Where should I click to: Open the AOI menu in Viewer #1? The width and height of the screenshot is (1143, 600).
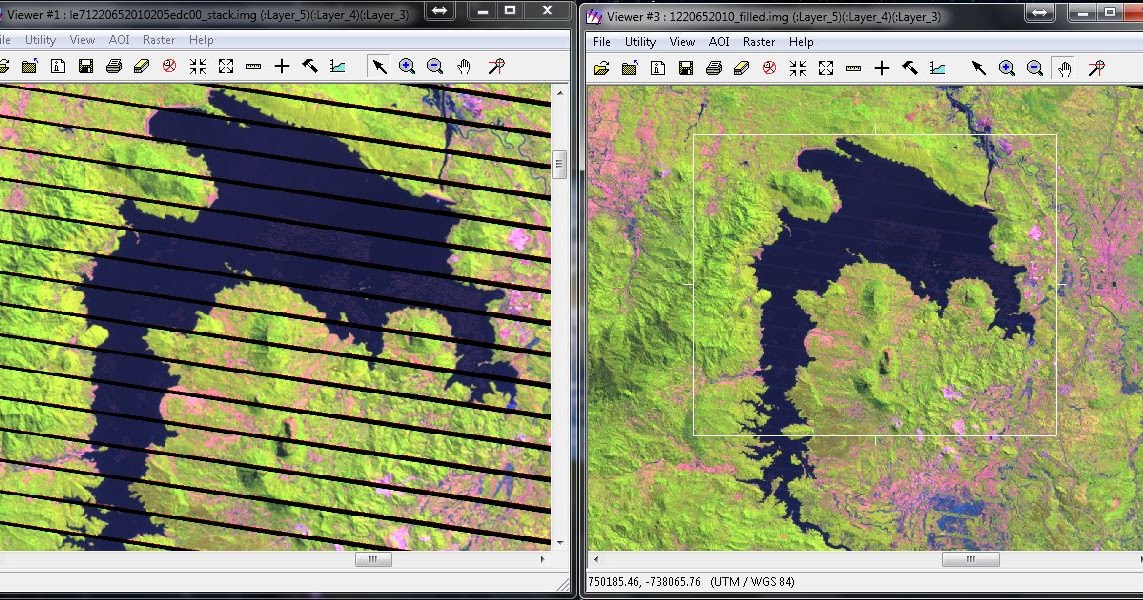[x=119, y=39]
